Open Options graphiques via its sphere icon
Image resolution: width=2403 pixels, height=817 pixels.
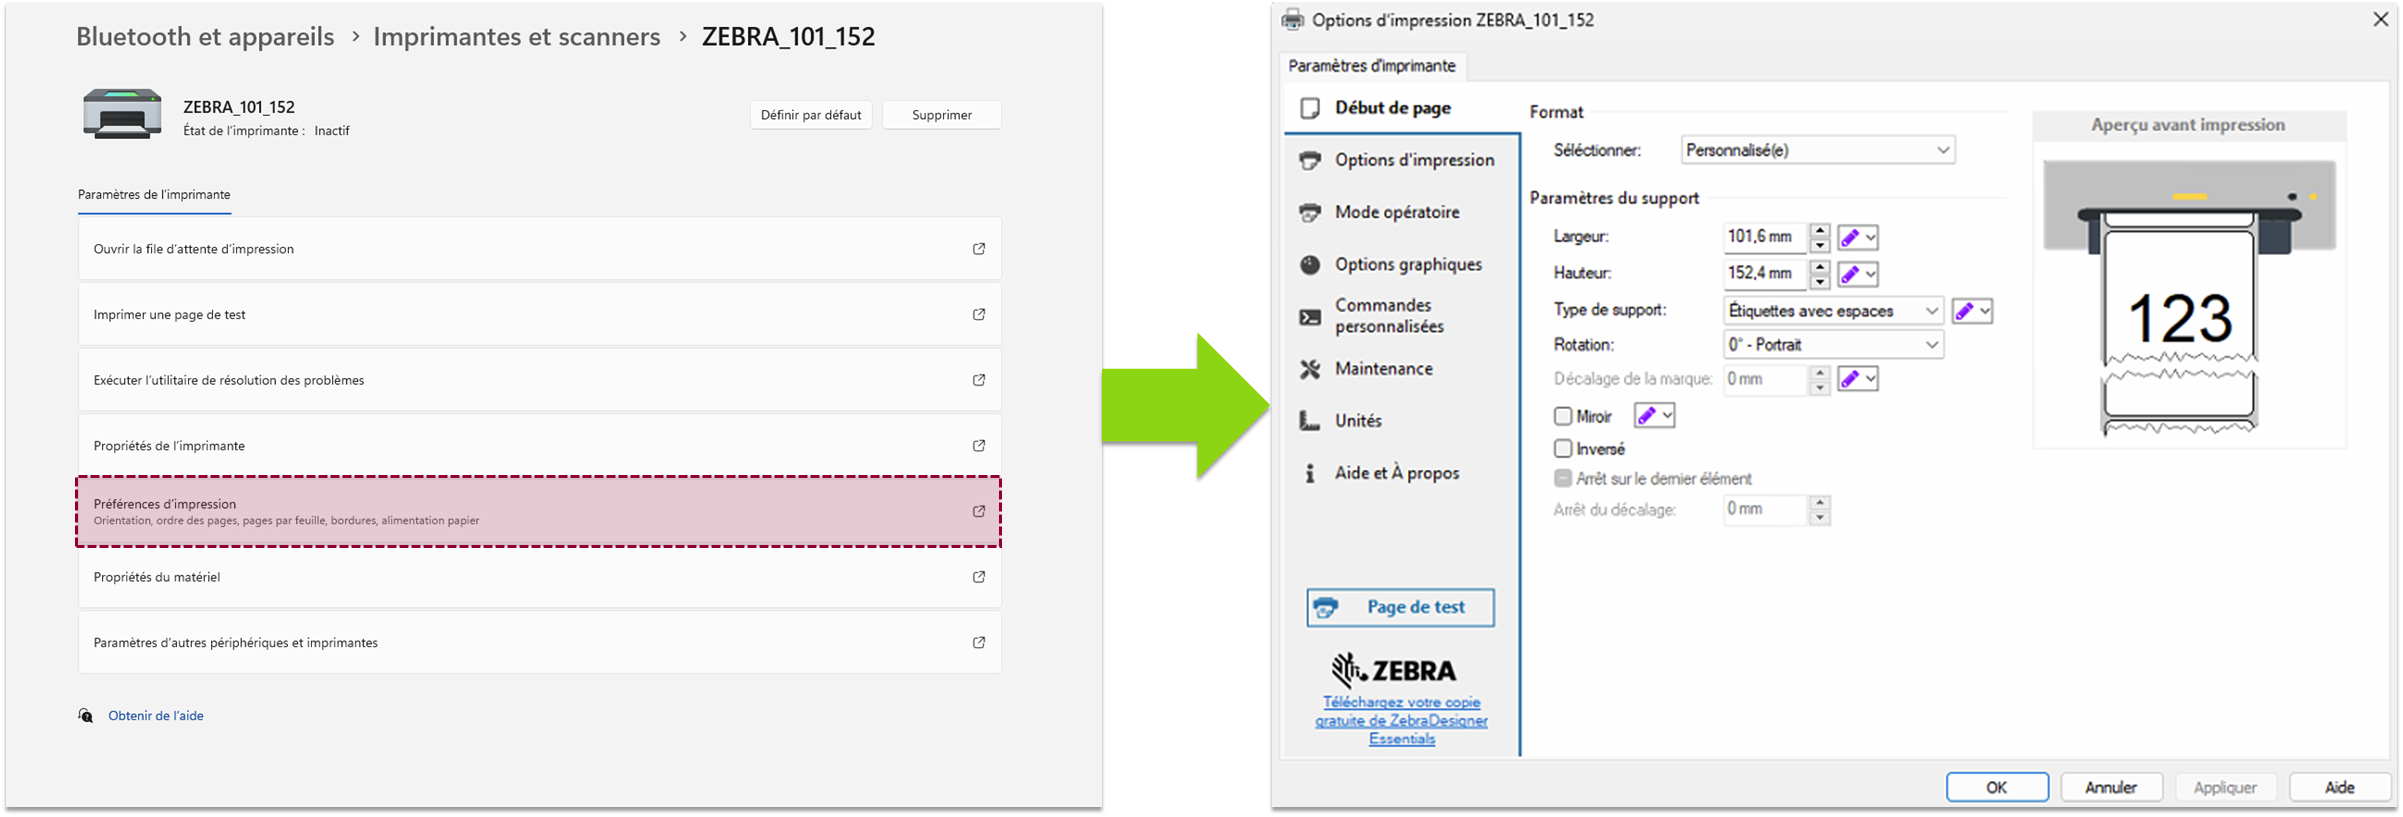point(1310,265)
